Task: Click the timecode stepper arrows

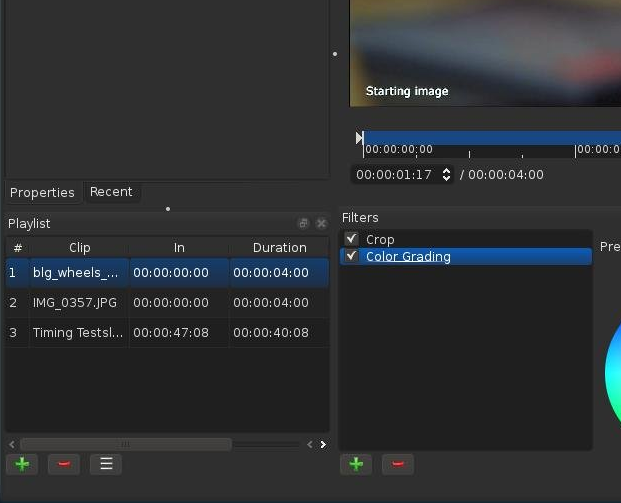Action: click(x=446, y=175)
